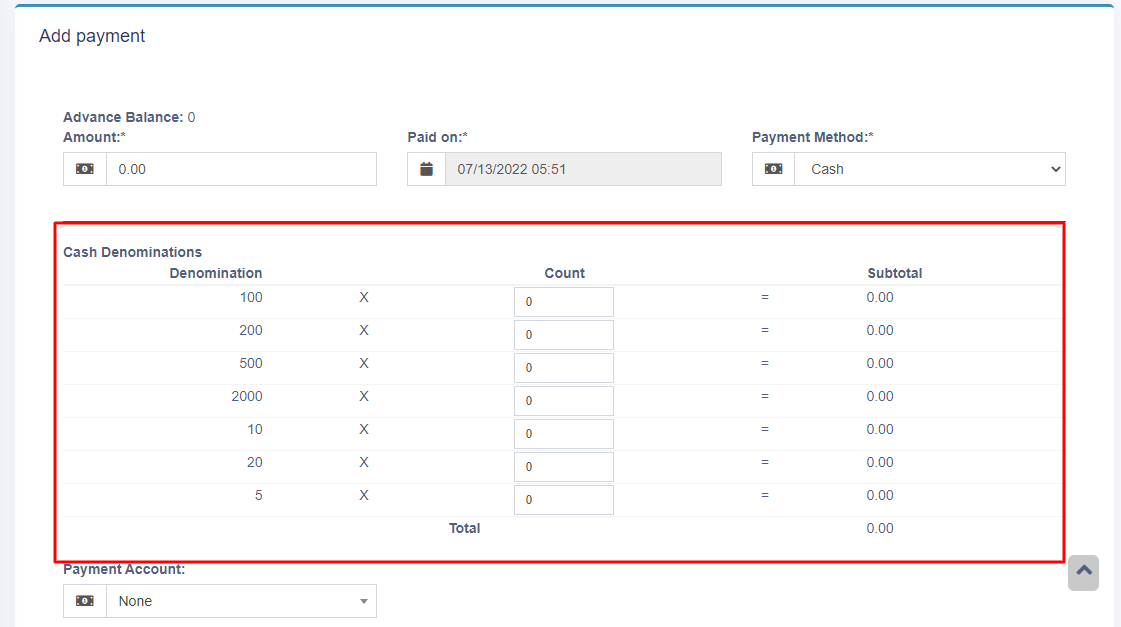
Task: Click the Add payment heading
Action: pos(92,36)
